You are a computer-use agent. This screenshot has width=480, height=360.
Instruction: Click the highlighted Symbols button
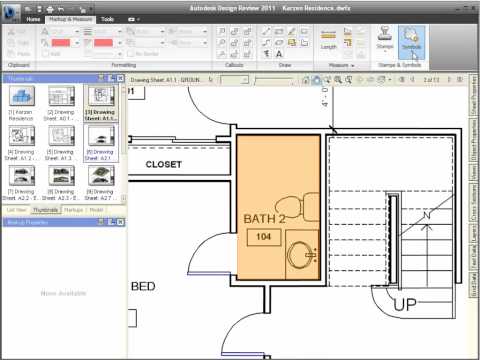click(x=411, y=42)
